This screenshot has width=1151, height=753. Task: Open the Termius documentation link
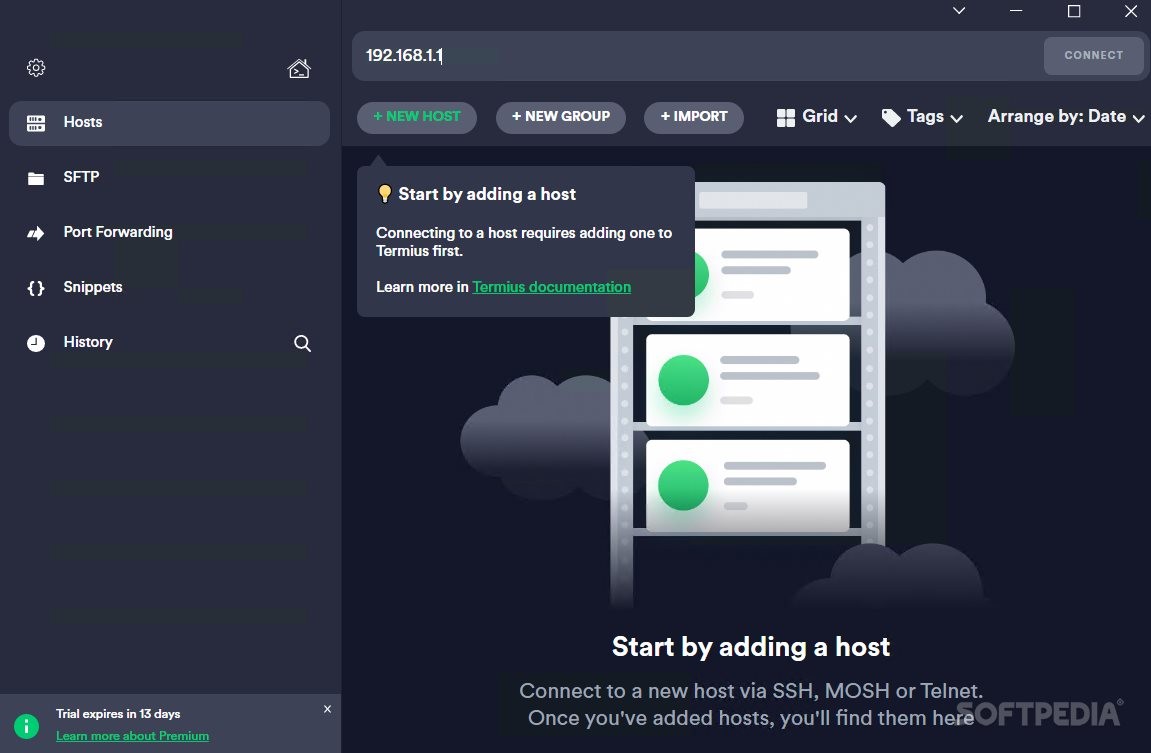pos(551,287)
